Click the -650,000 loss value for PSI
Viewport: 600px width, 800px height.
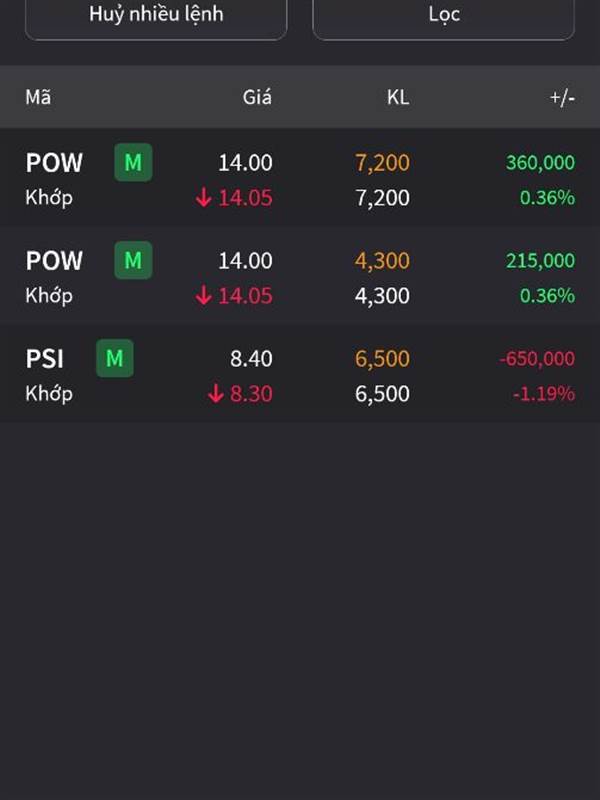[x=538, y=359]
